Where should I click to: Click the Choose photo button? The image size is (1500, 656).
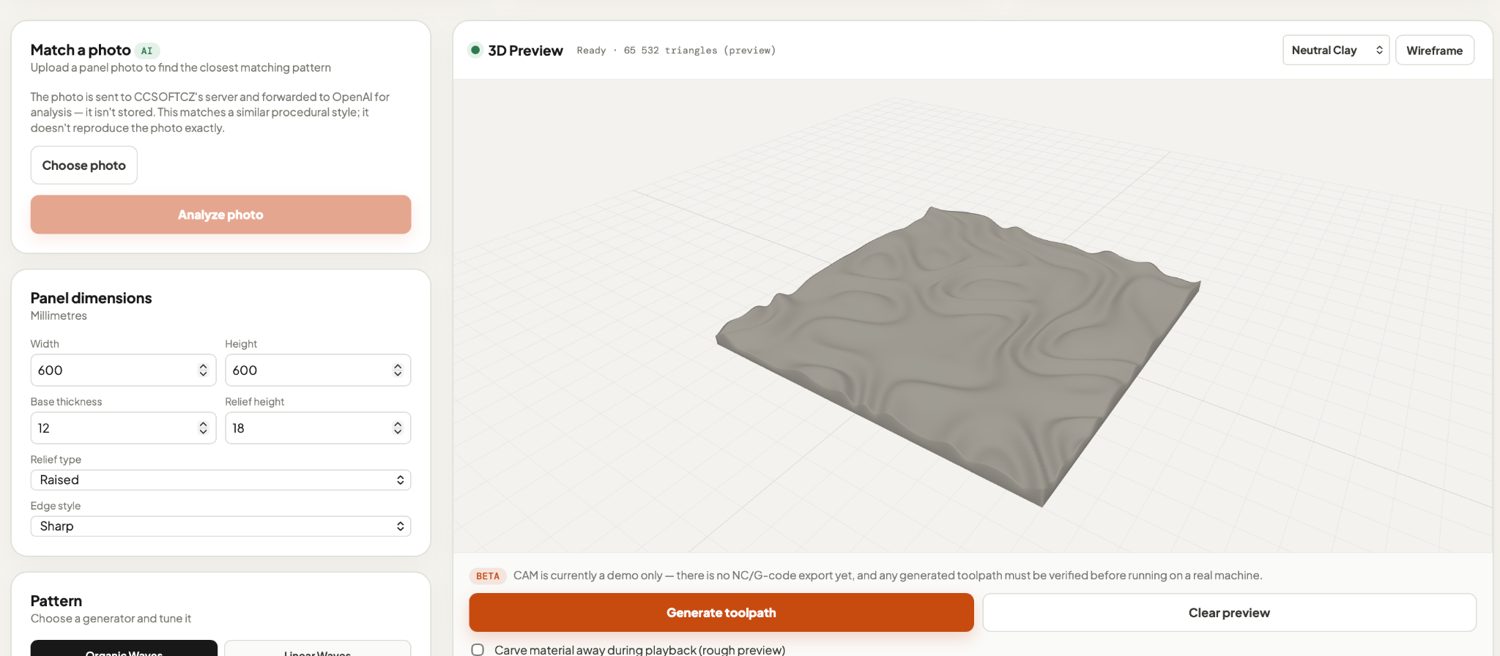click(x=84, y=165)
